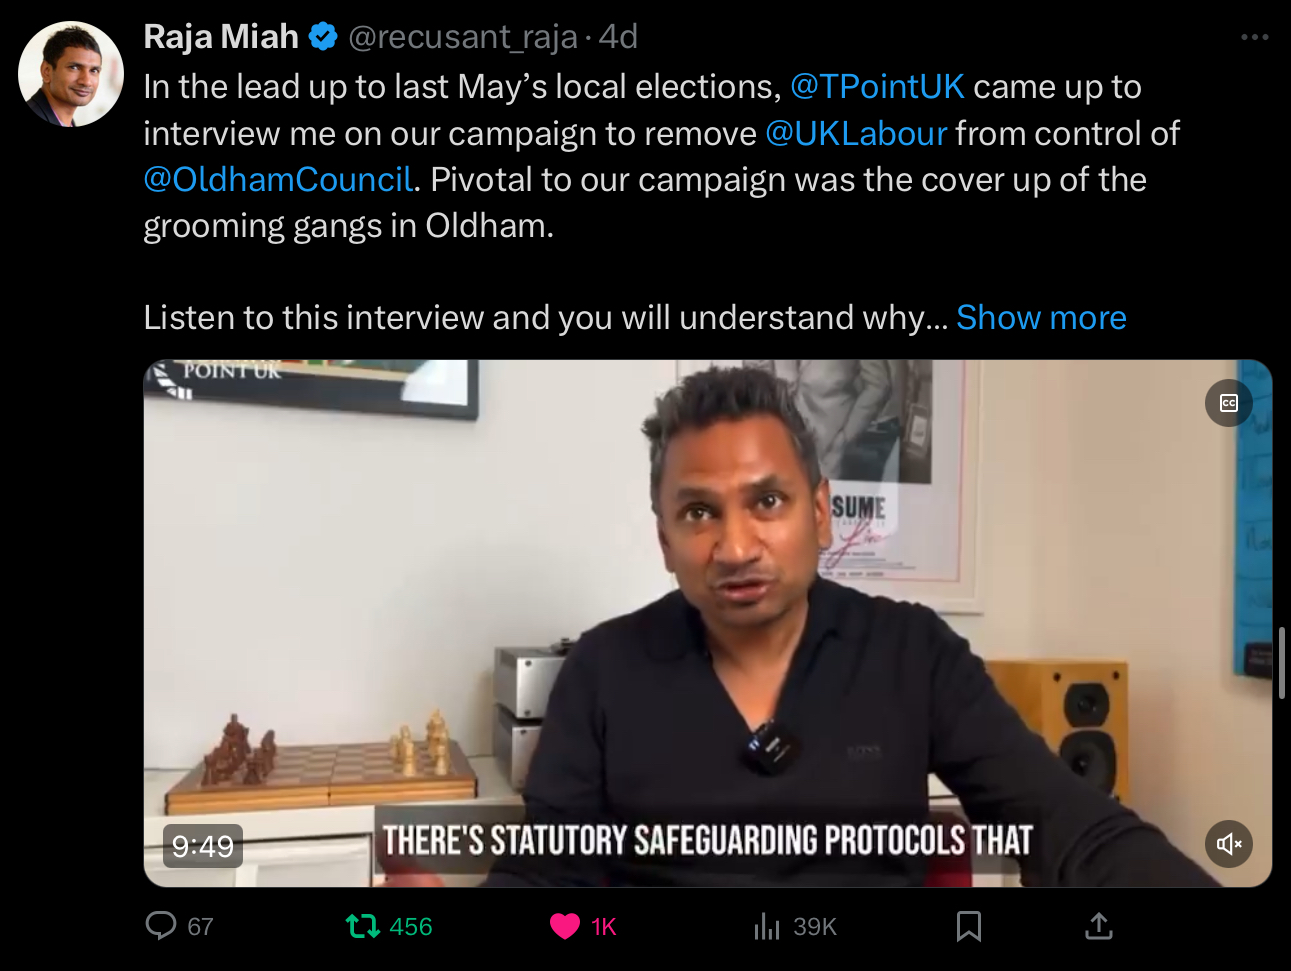Image resolution: width=1291 pixels, height=971 pixels.
Task: Open the @TPointUK mention link
Action: click(877, 87)
